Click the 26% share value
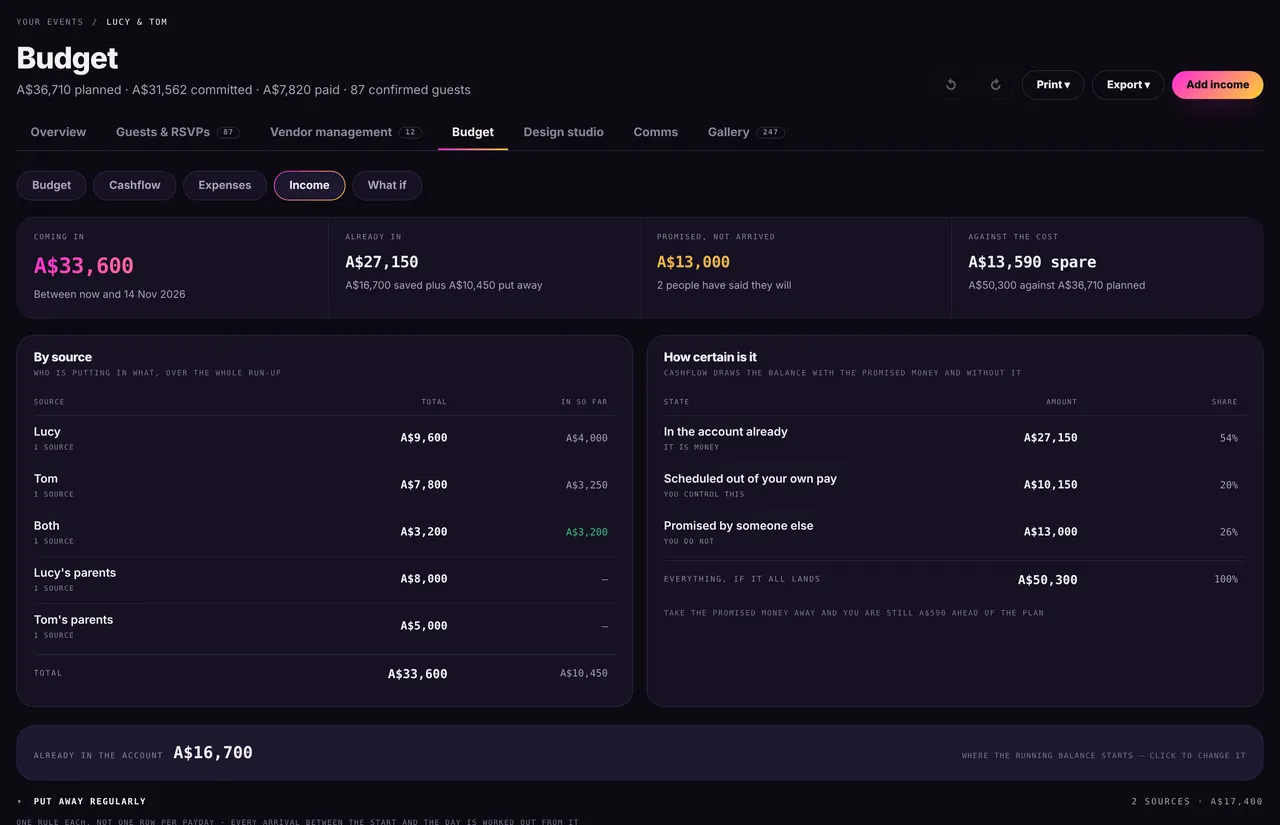This screenshot has height=825, width=1280. click(1229, 532)
